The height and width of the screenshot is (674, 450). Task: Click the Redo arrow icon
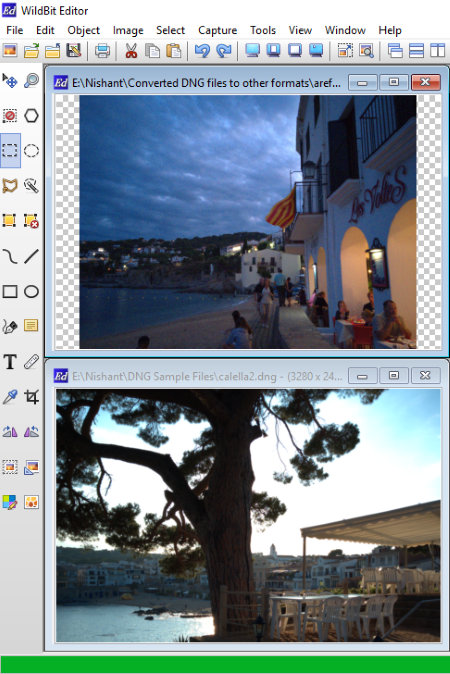[223, 50]
